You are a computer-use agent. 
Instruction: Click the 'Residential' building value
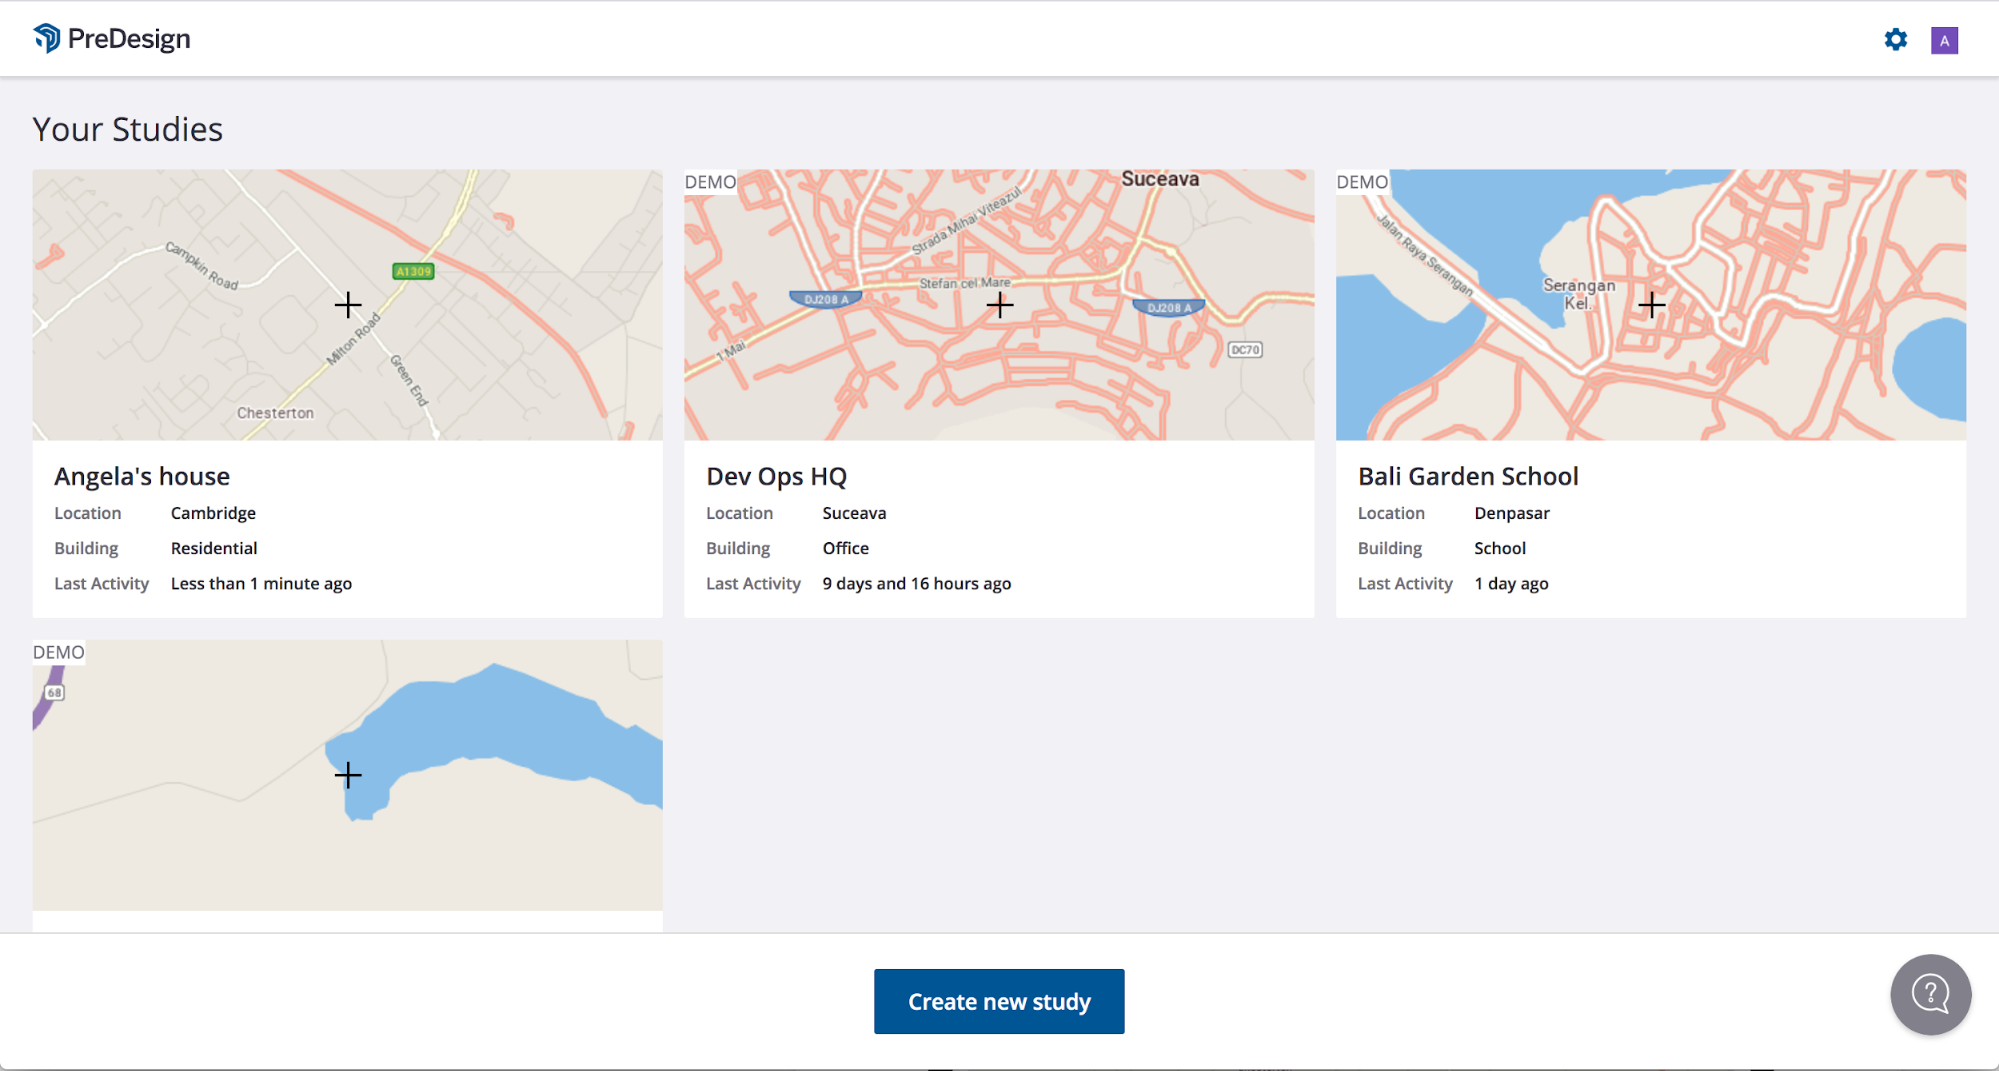coord(214,548)
